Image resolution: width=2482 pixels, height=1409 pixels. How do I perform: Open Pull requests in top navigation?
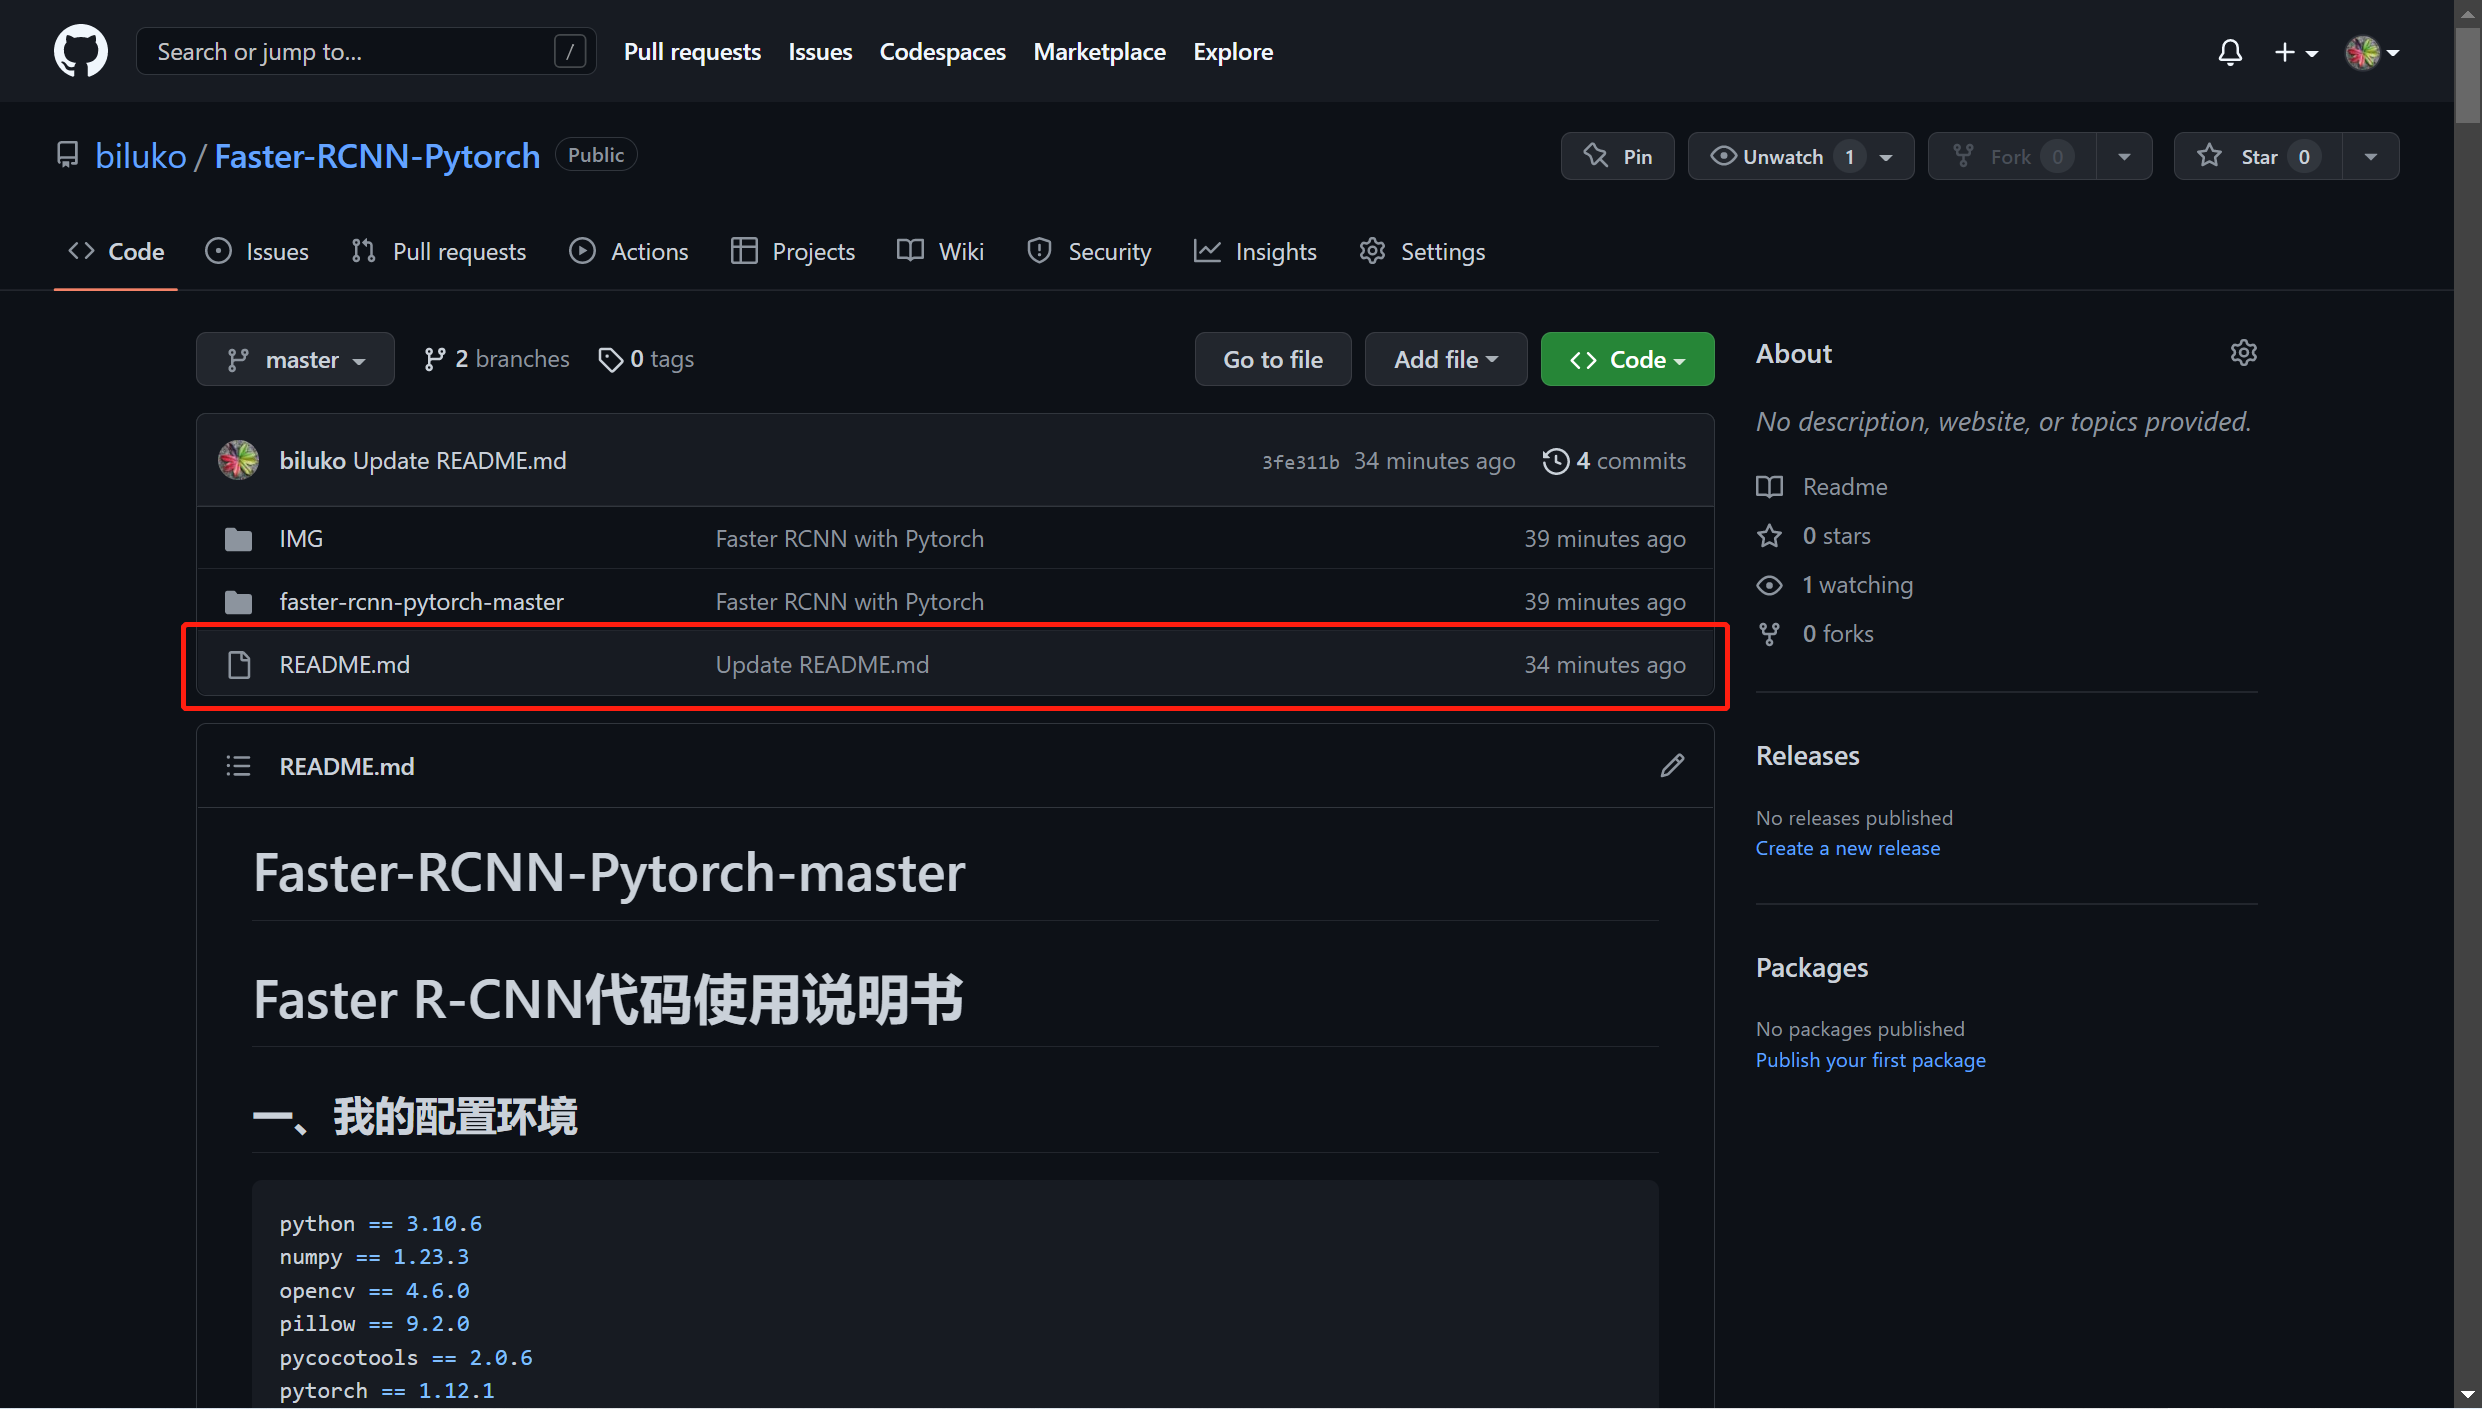pyautogui.click(x=692, y=51)
